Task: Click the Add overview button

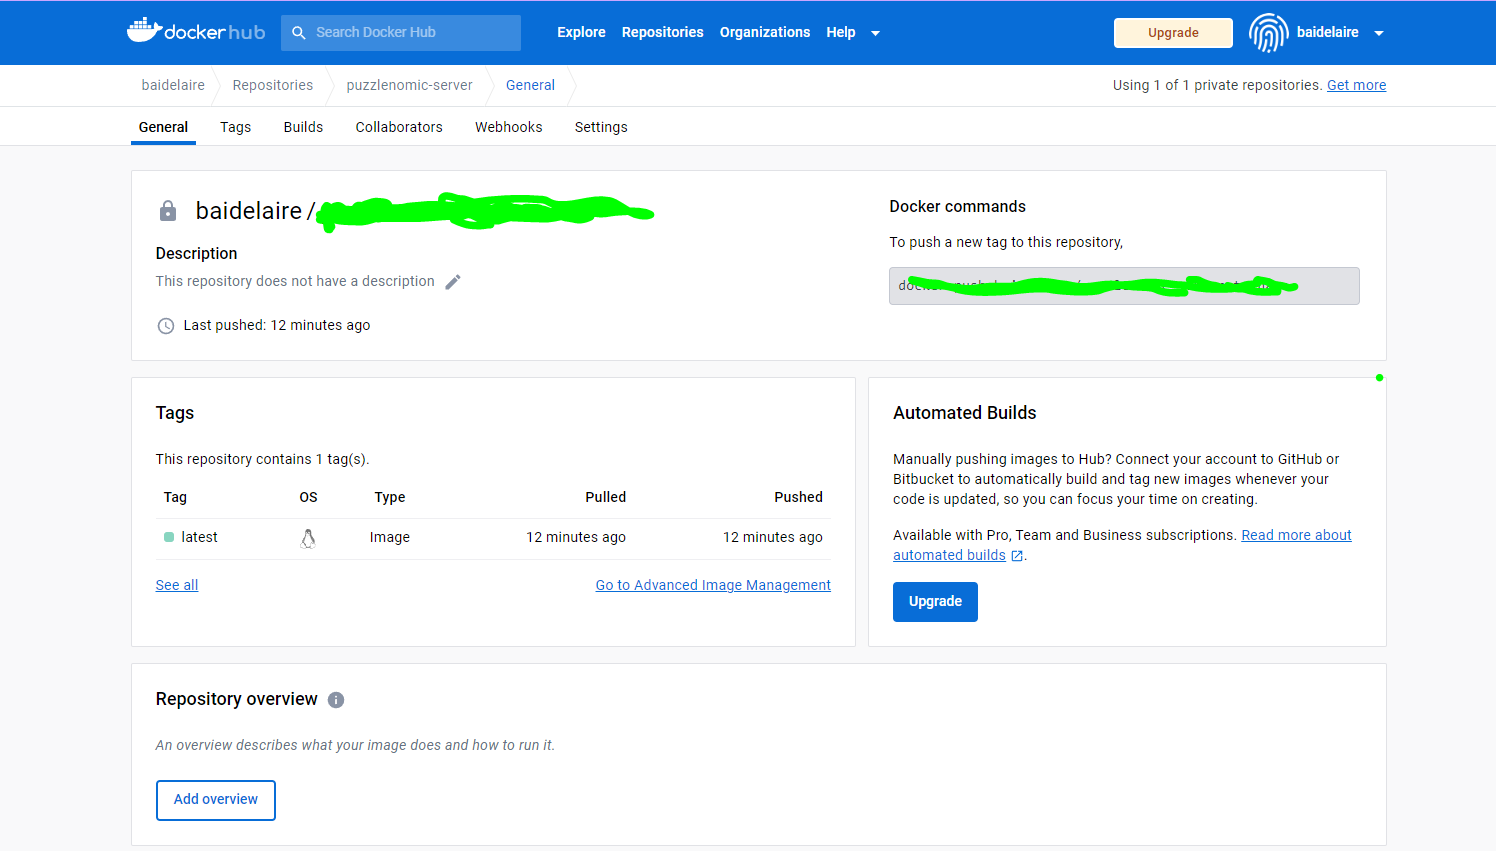Action: coord(216,800)
